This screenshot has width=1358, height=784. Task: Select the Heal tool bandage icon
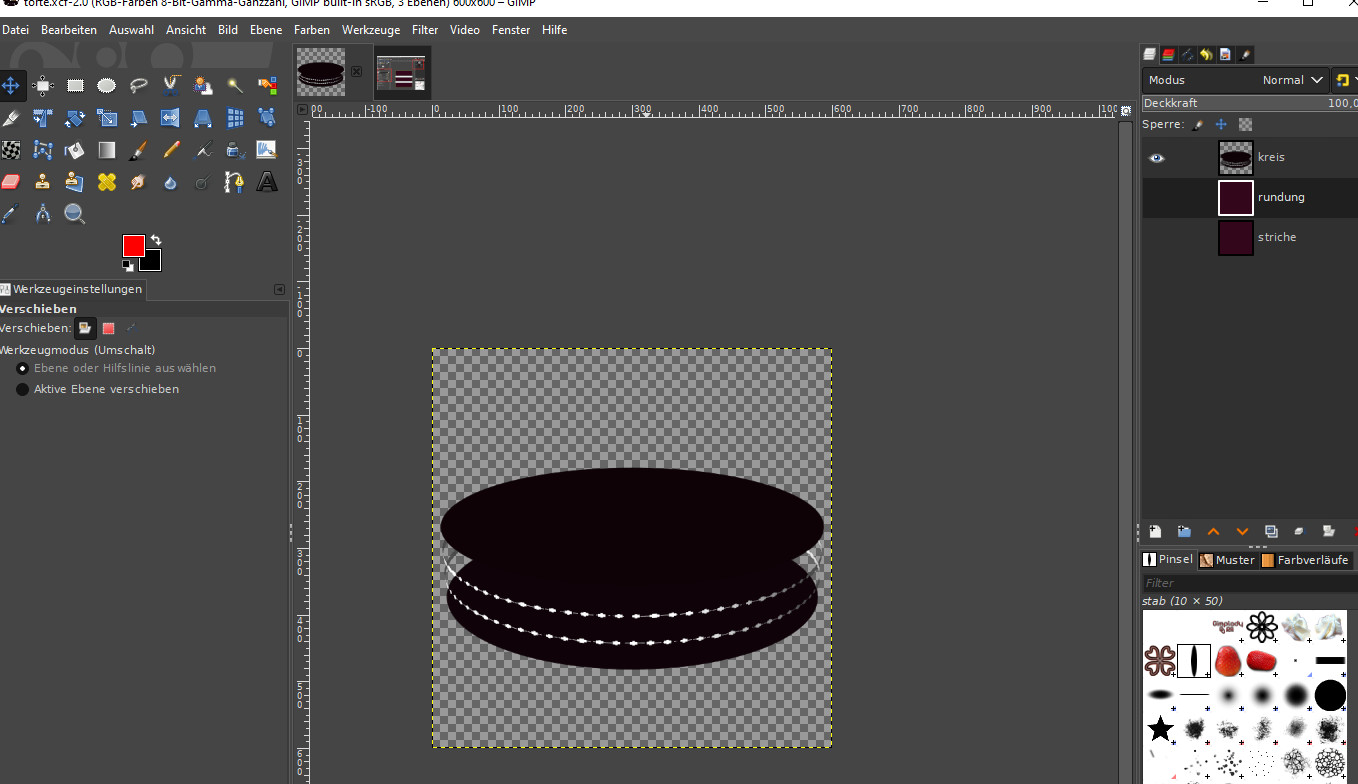tap(107, 182)
